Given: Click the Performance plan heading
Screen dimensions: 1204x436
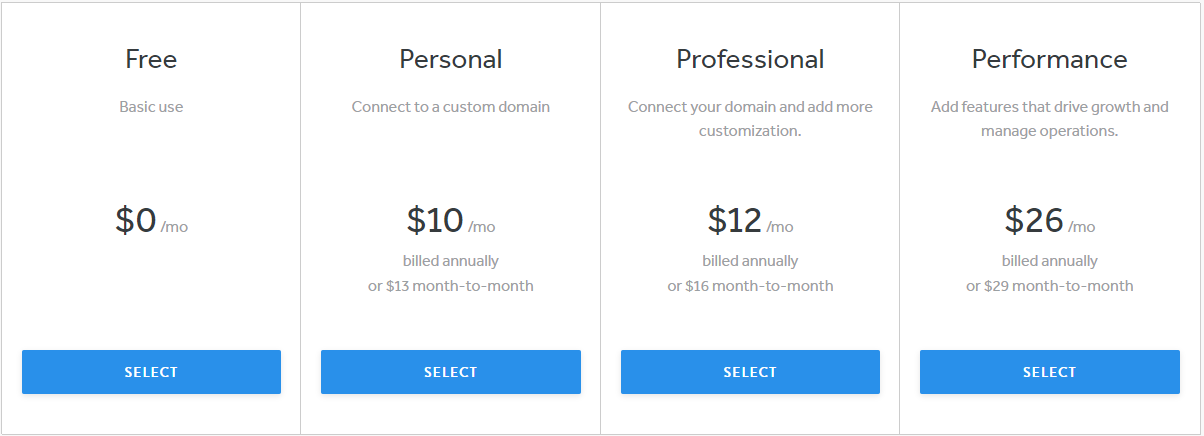Looking at the screenshot, I should pyautogui.click(x=1049, y=59).
